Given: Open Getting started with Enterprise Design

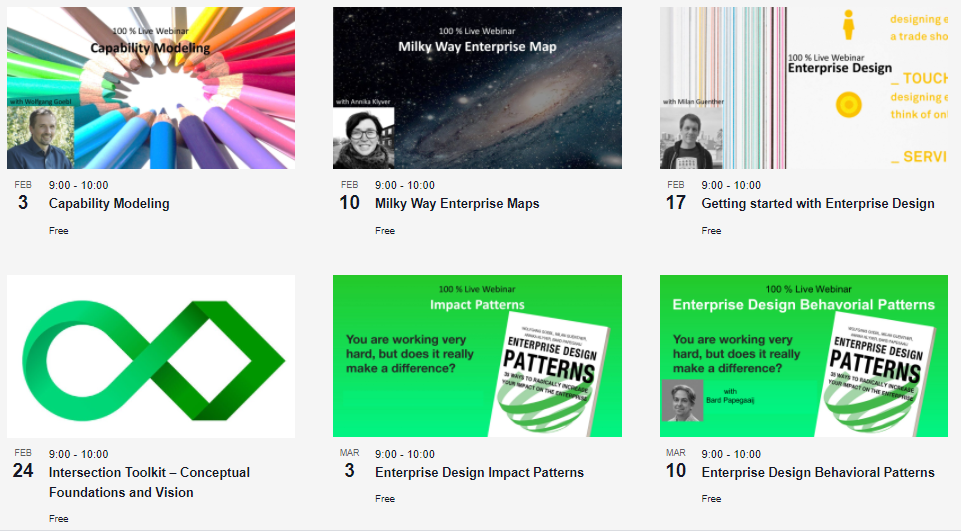Looking at the screenshot, I should coord(818,203).
